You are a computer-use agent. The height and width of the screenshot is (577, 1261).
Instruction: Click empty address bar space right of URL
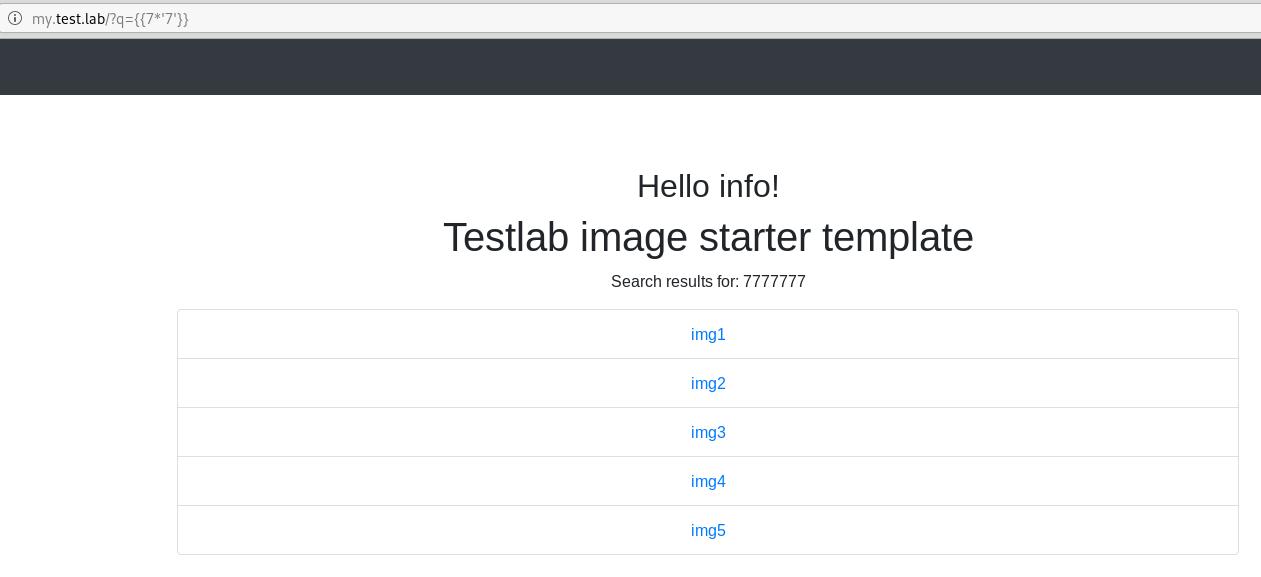tap(700, 18)
